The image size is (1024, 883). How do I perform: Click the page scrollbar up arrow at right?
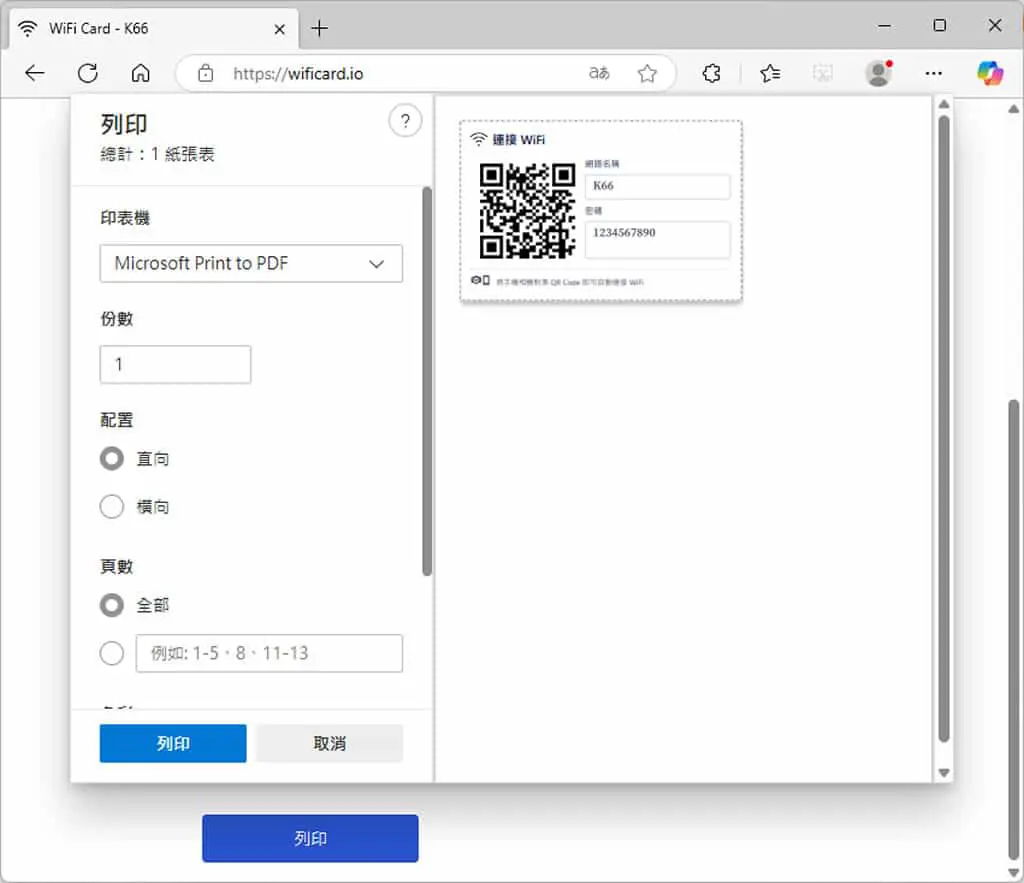pyautogui.click(x=1014, y=109)
